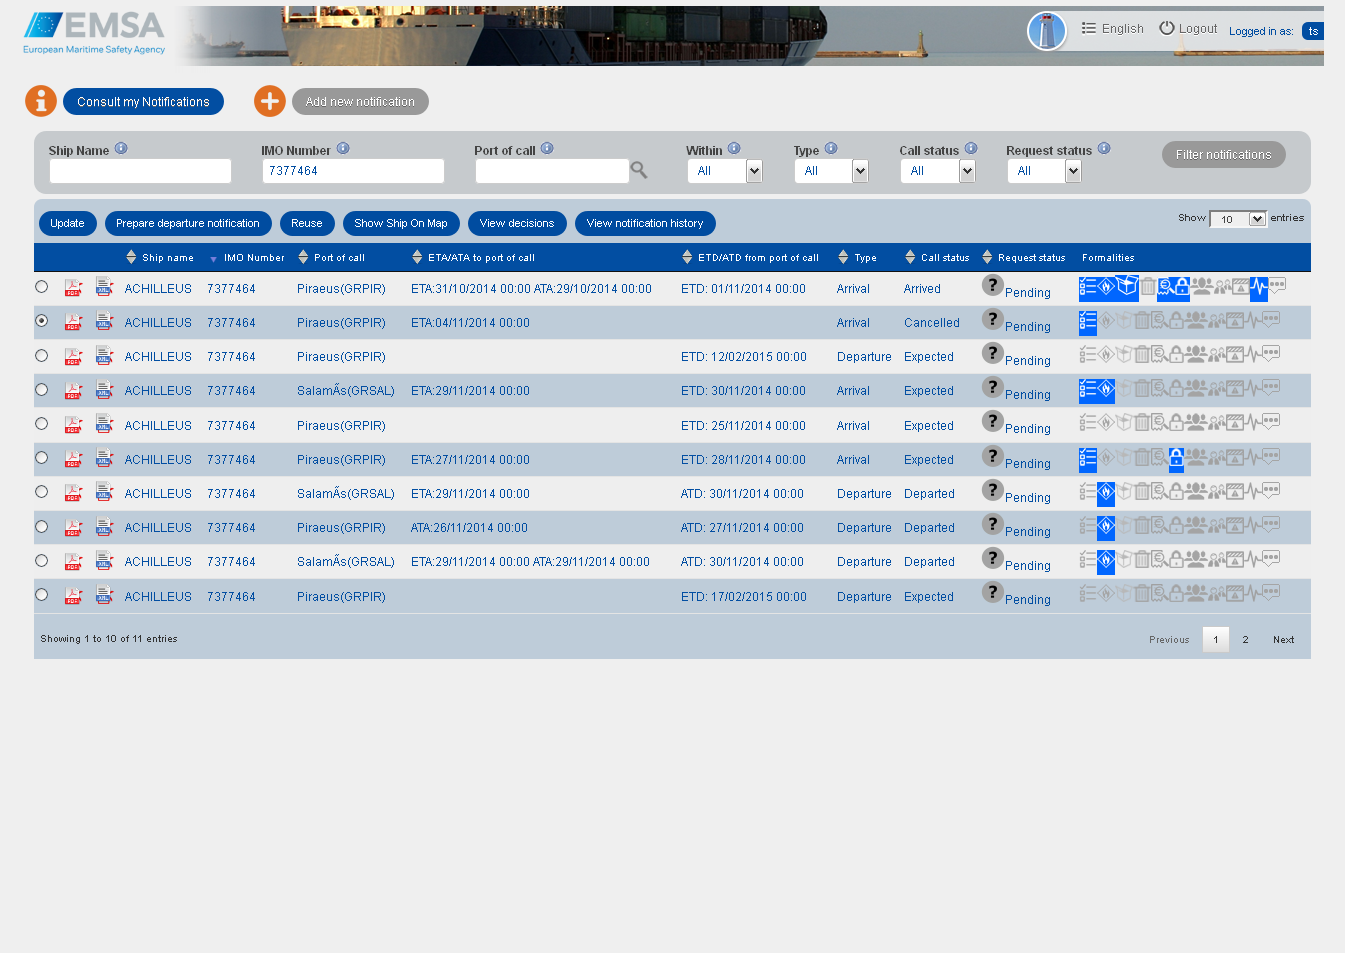Select radio button for ETD 25/11/2014 row
Viewport: 1345px width, 953px height.
[x=41, y=424]
